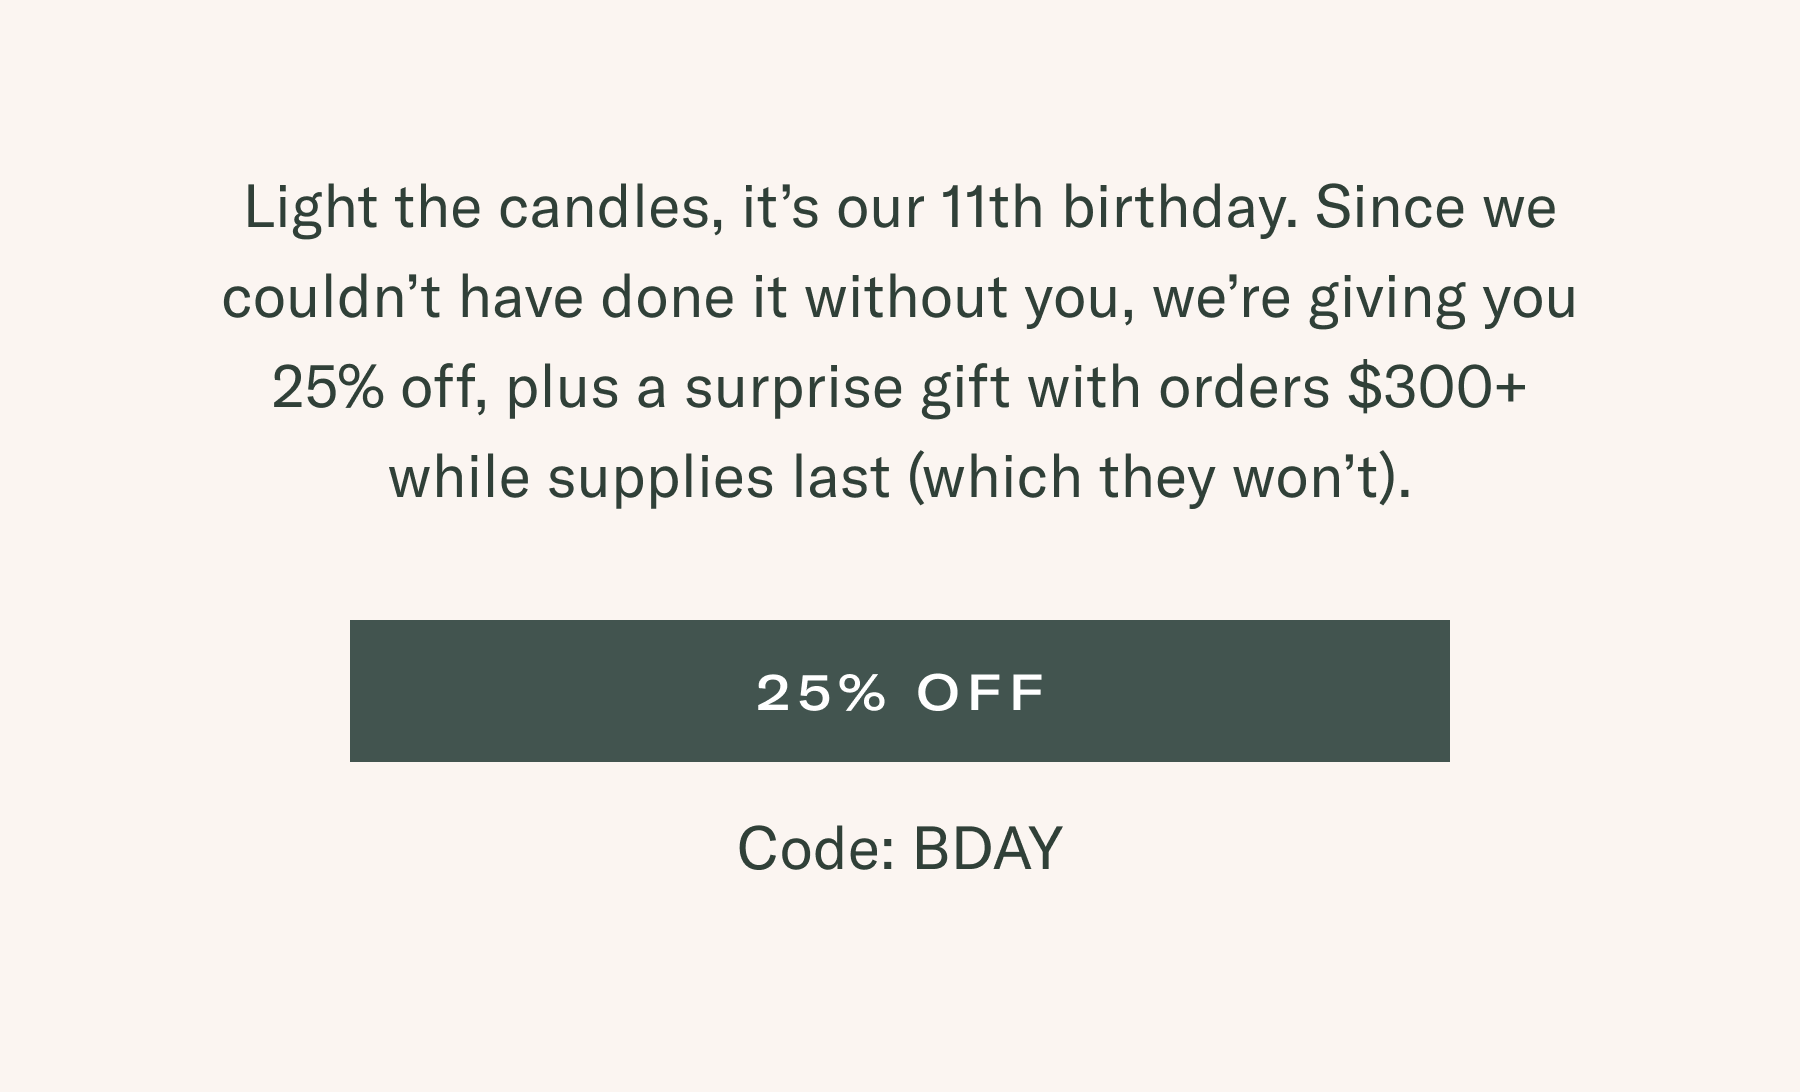This screenshot has width=1800, height=1092.
Task: Click '25%' inside the green button
Action: click(821, 692)
